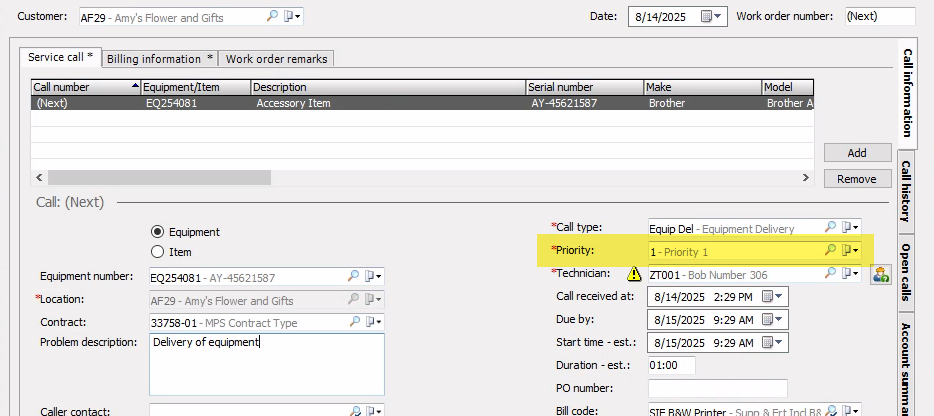Image resolution: width=934 pixels, height=416 pixels.
Task: Open the Bill code options dropdown
Action: click(x=850, y=411)
